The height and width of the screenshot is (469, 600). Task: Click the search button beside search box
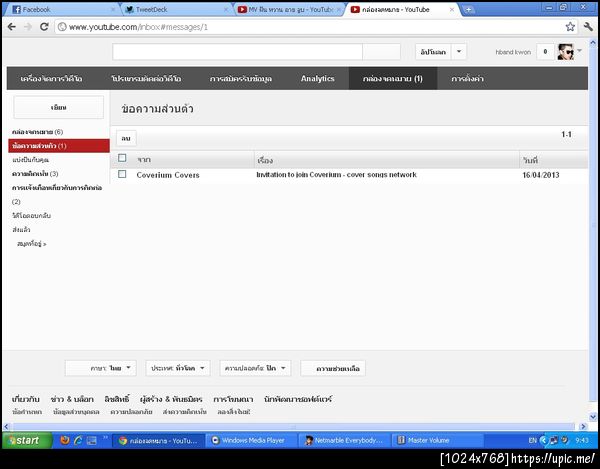[x=382, y=52]
